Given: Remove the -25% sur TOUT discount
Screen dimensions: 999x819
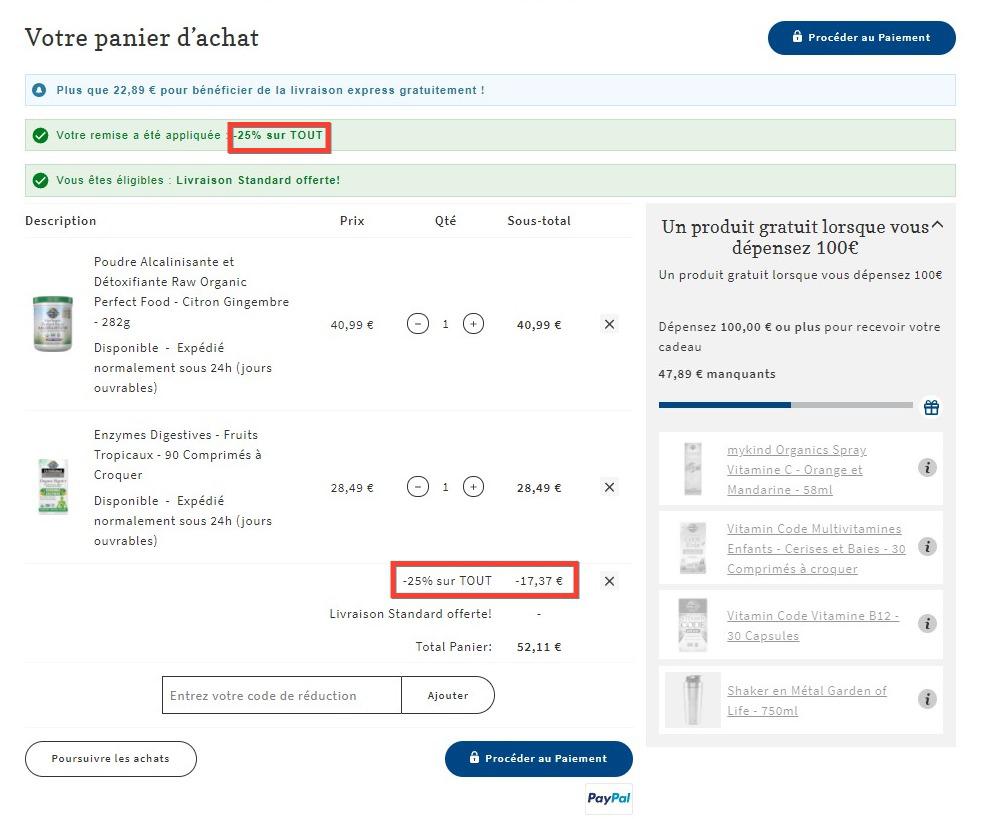Looking at the screenshot, I should 609,581.
